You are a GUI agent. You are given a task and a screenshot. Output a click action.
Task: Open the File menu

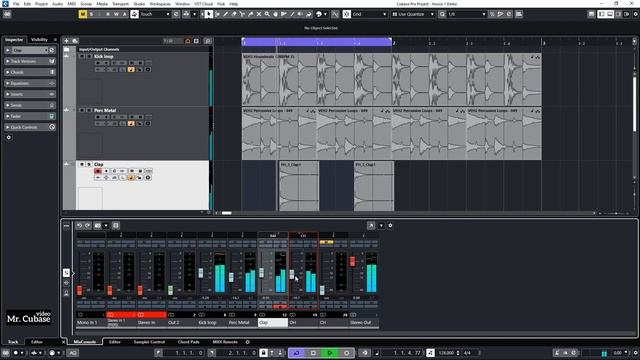[x=16, y=4]
